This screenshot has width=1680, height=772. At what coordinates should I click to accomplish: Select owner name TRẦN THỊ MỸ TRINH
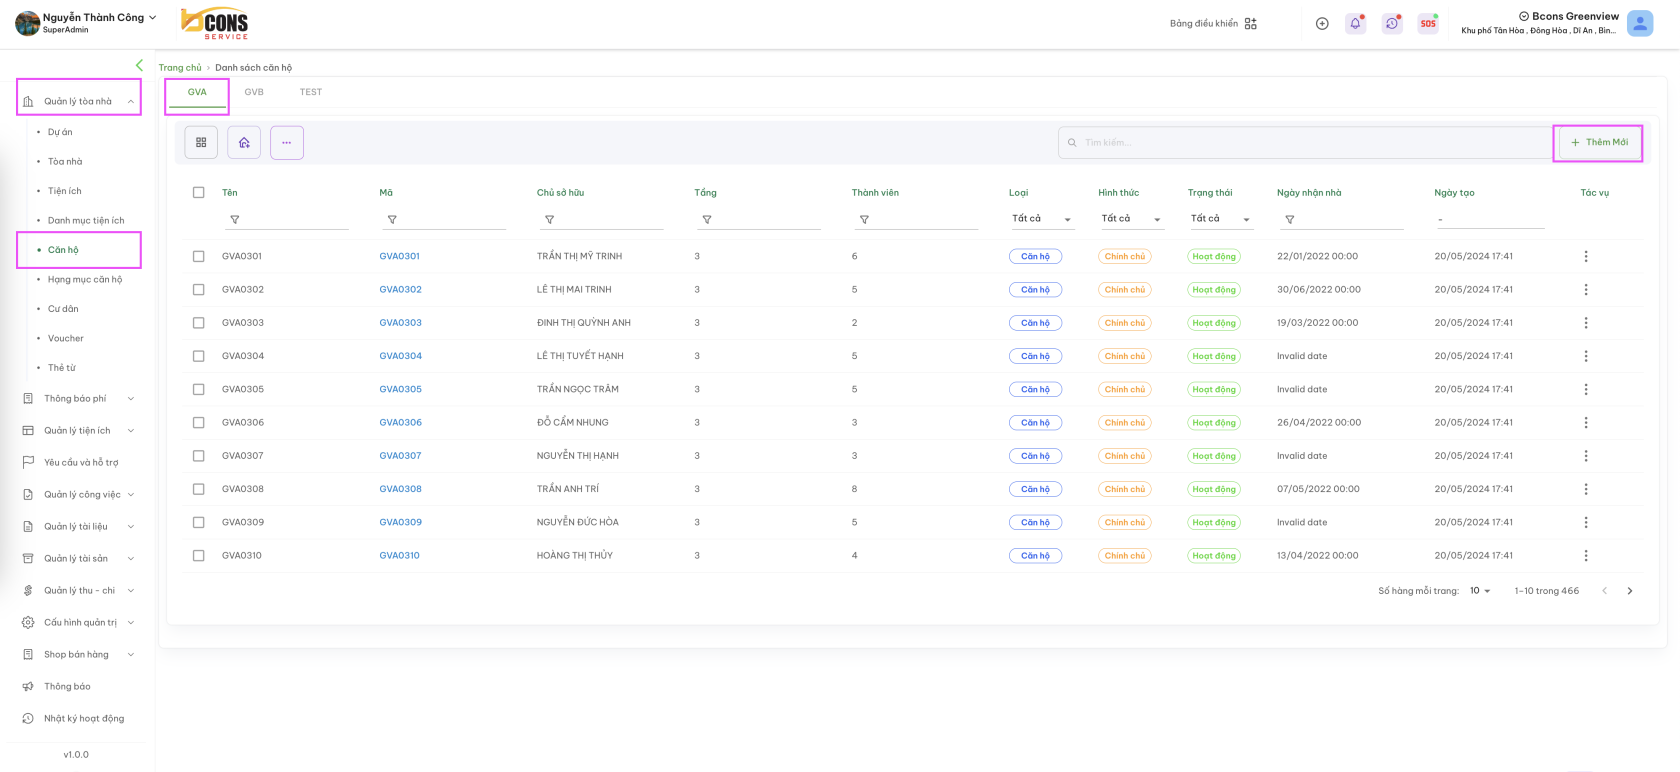579,256
